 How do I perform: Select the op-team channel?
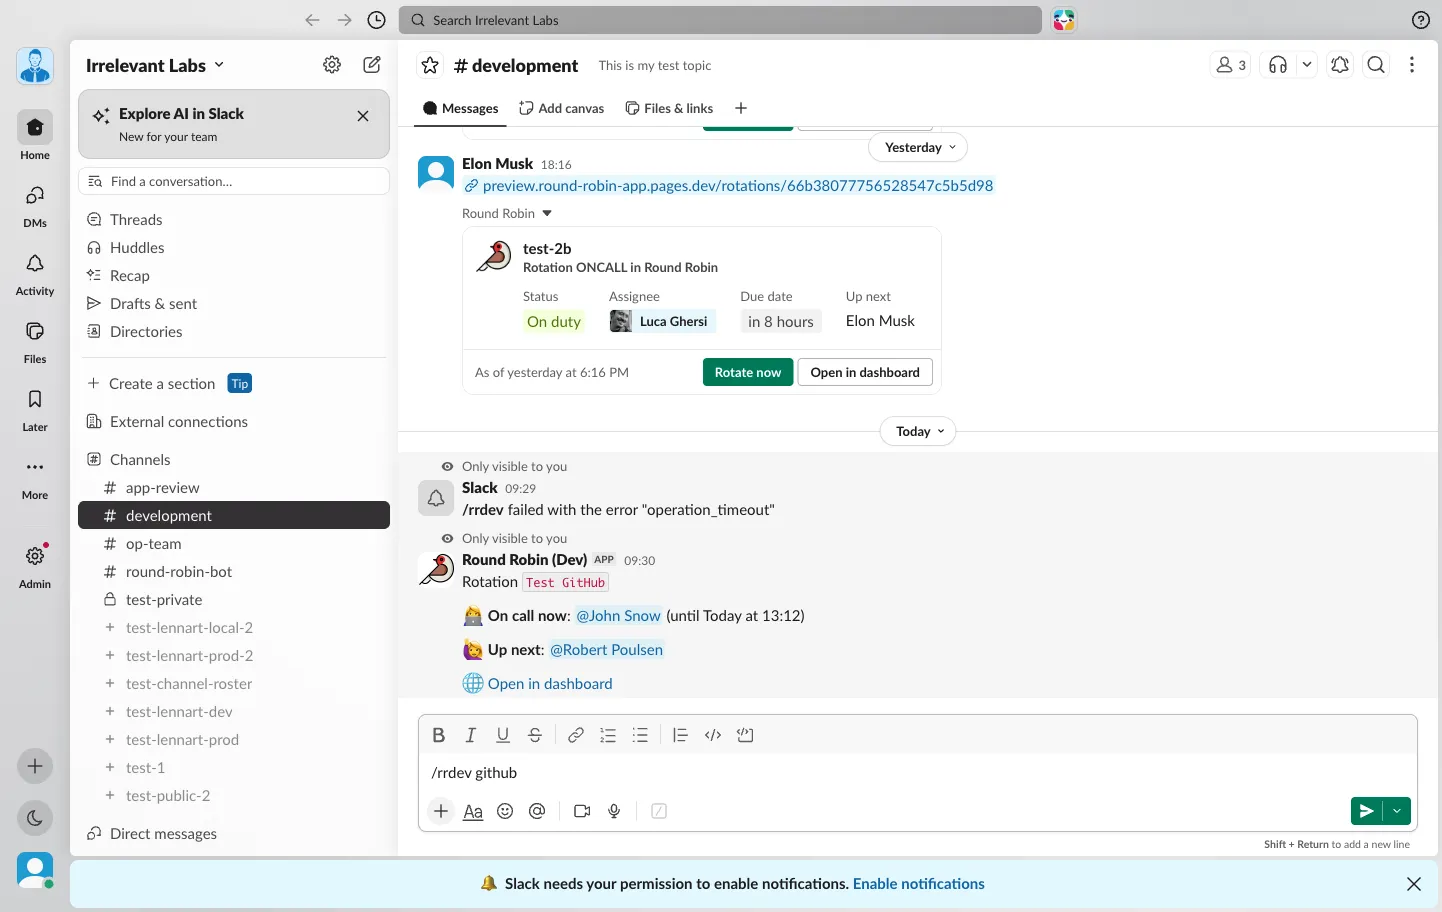234,543
